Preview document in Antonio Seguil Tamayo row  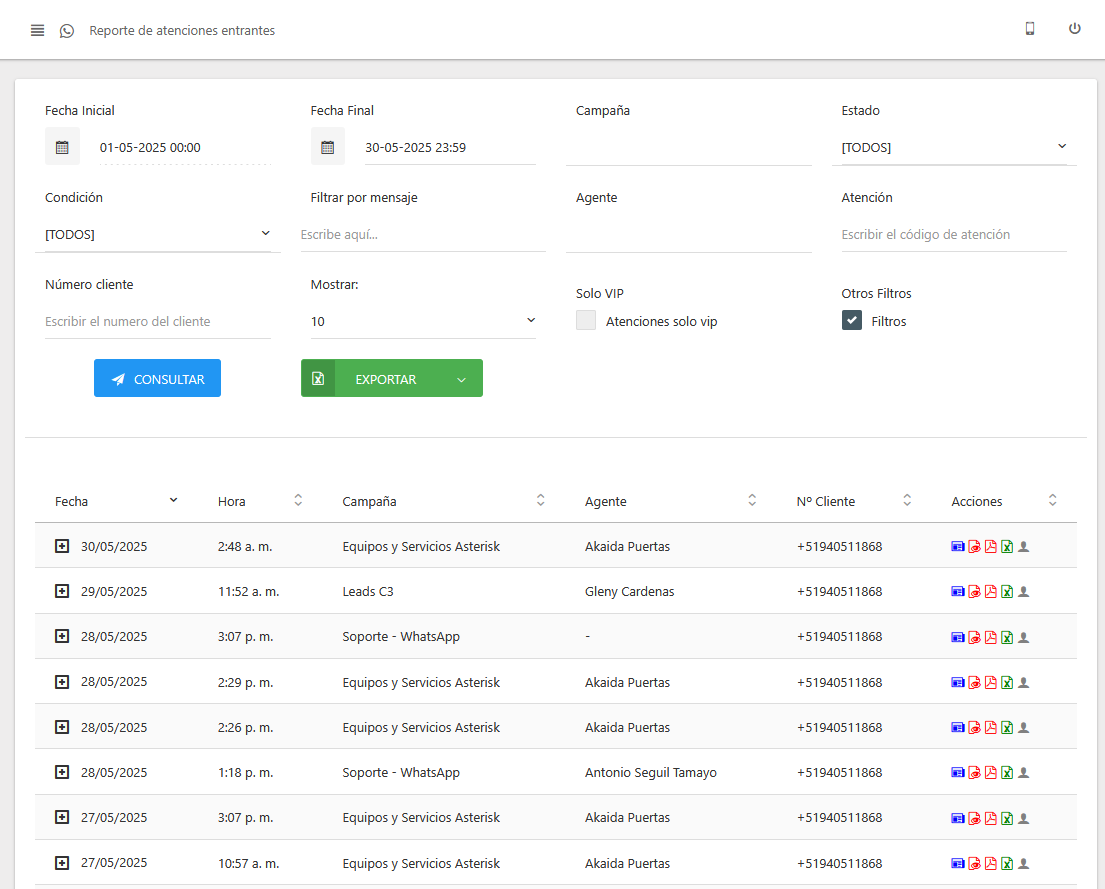[975, 773]
